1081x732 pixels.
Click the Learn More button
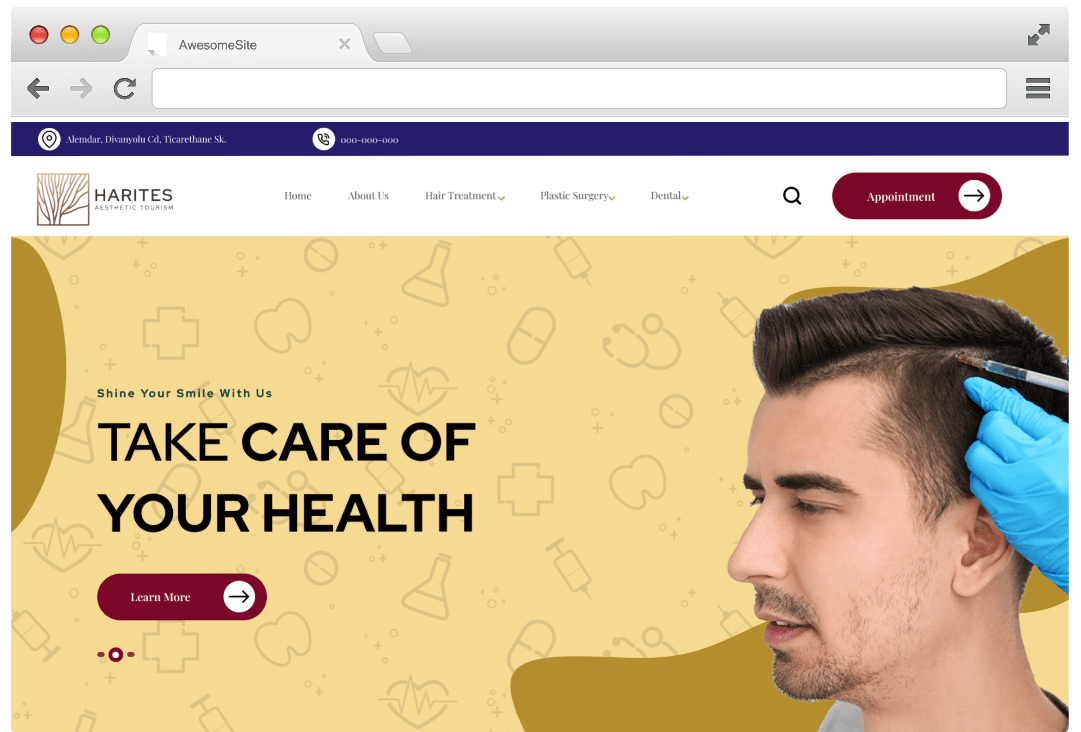[182, 597]
